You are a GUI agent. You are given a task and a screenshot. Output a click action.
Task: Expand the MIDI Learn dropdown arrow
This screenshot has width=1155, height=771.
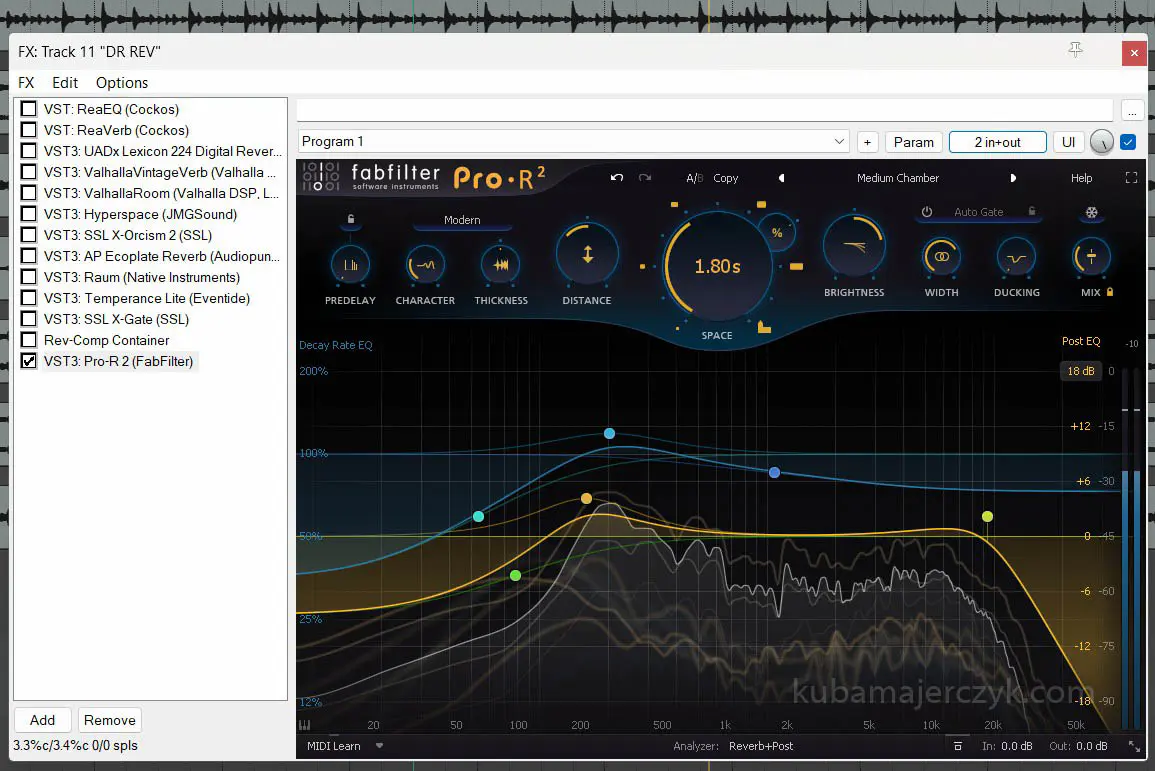379,746
